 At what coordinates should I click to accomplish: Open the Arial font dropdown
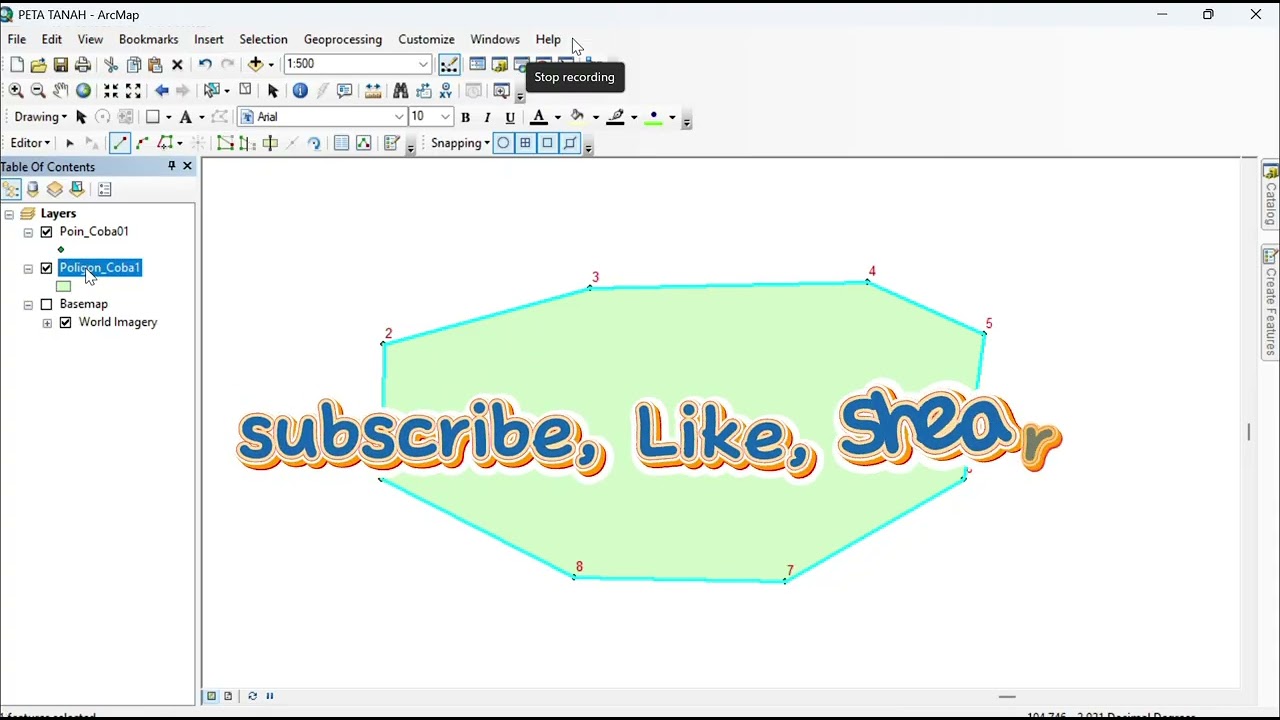[399, 117]
